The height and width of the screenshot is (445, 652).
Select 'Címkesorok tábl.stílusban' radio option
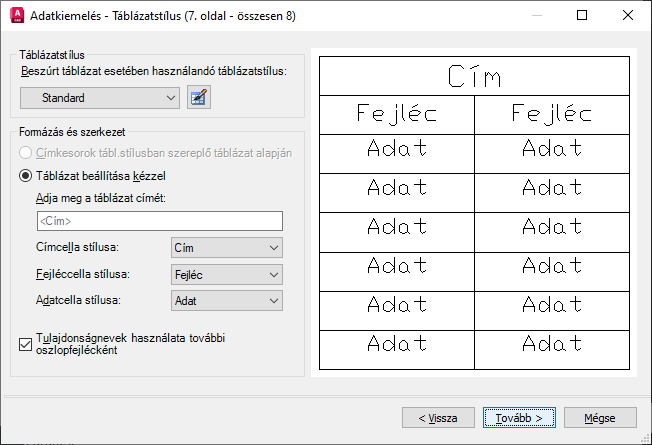click(x=27, y=153)
